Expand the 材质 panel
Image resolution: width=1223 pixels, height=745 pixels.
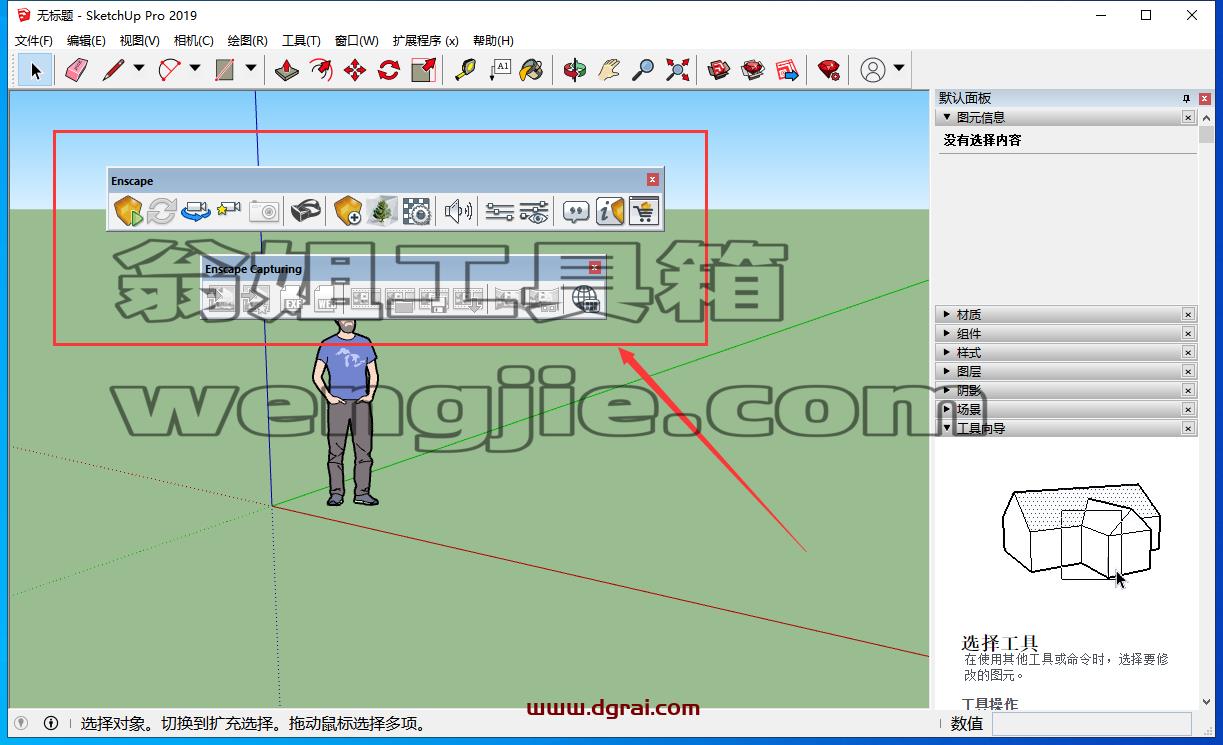pos(947,315)
